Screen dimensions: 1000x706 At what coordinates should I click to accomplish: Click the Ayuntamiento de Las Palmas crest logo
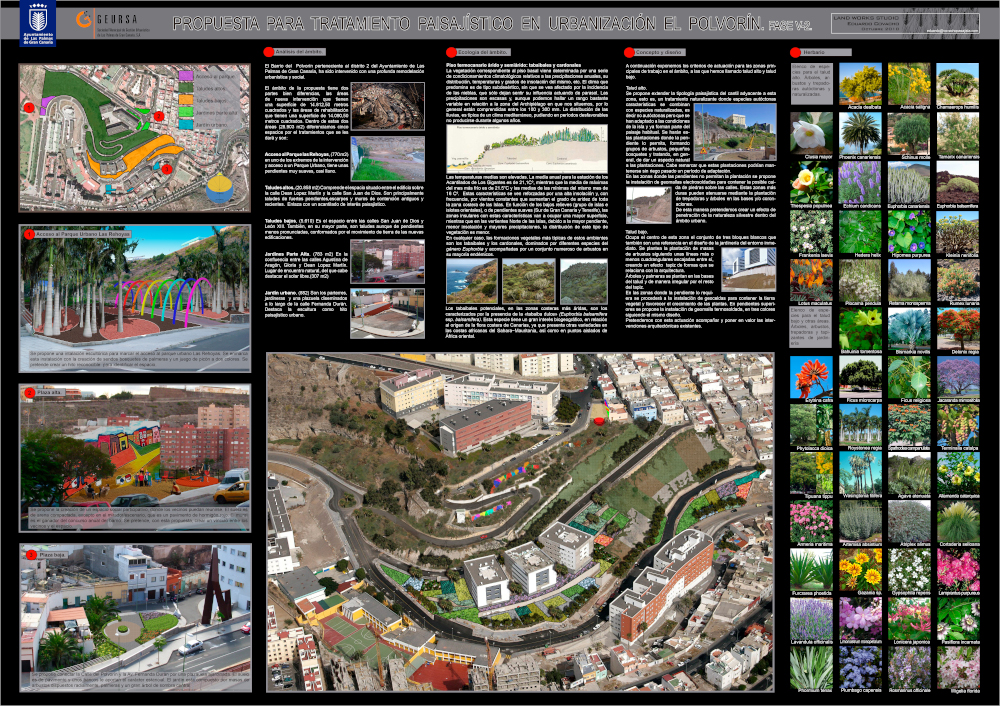[38, 23]
